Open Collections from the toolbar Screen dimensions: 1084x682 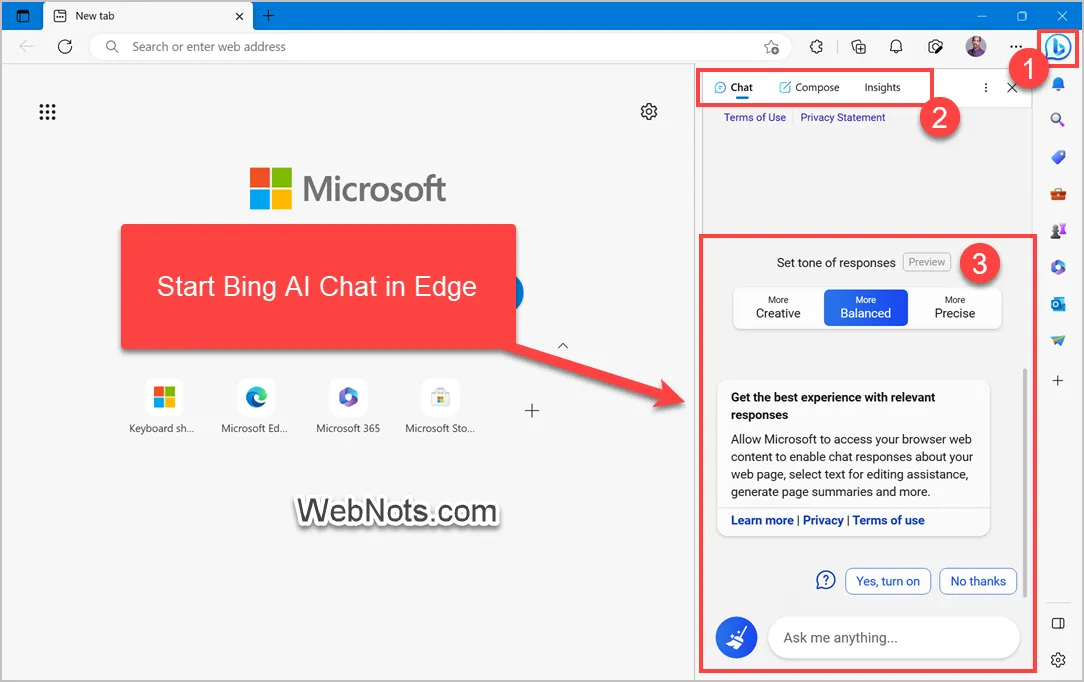click(x=858, y=46)
